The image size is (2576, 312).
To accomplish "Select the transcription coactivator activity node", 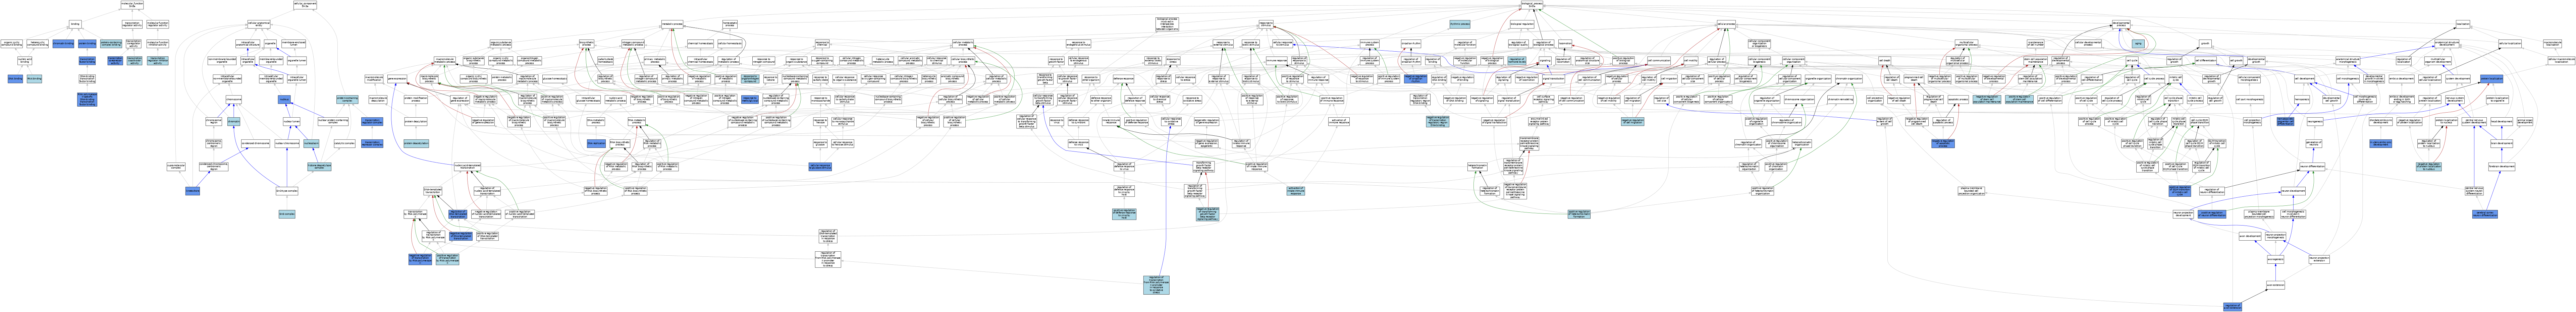I will coord(134,61).
